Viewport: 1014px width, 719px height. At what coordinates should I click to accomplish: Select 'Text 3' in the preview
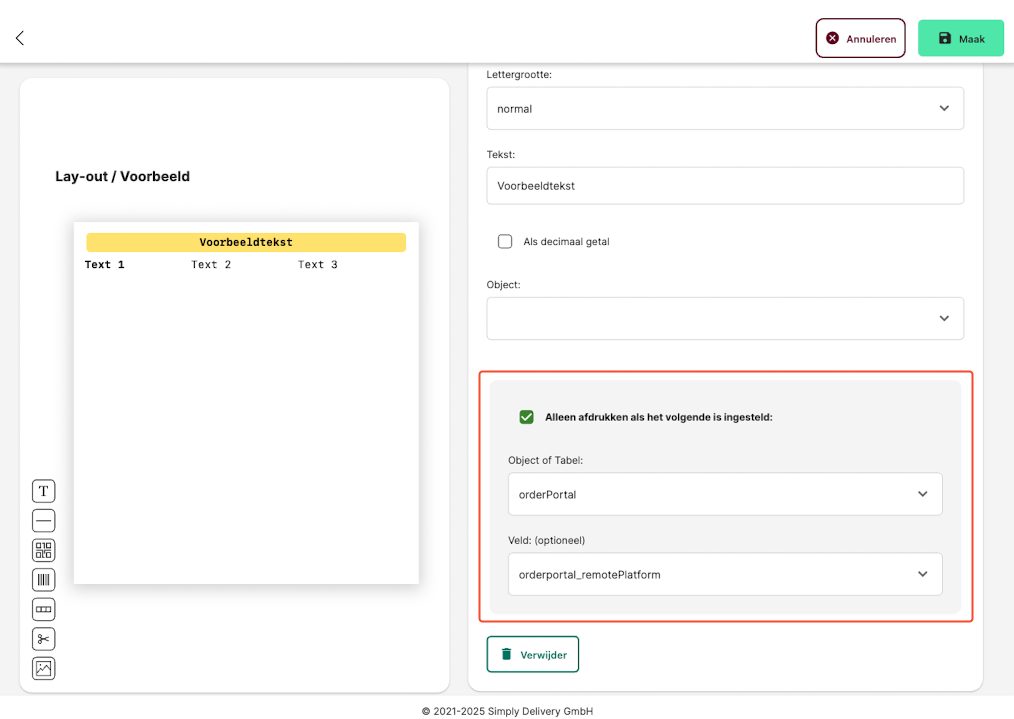coord(318,264)
